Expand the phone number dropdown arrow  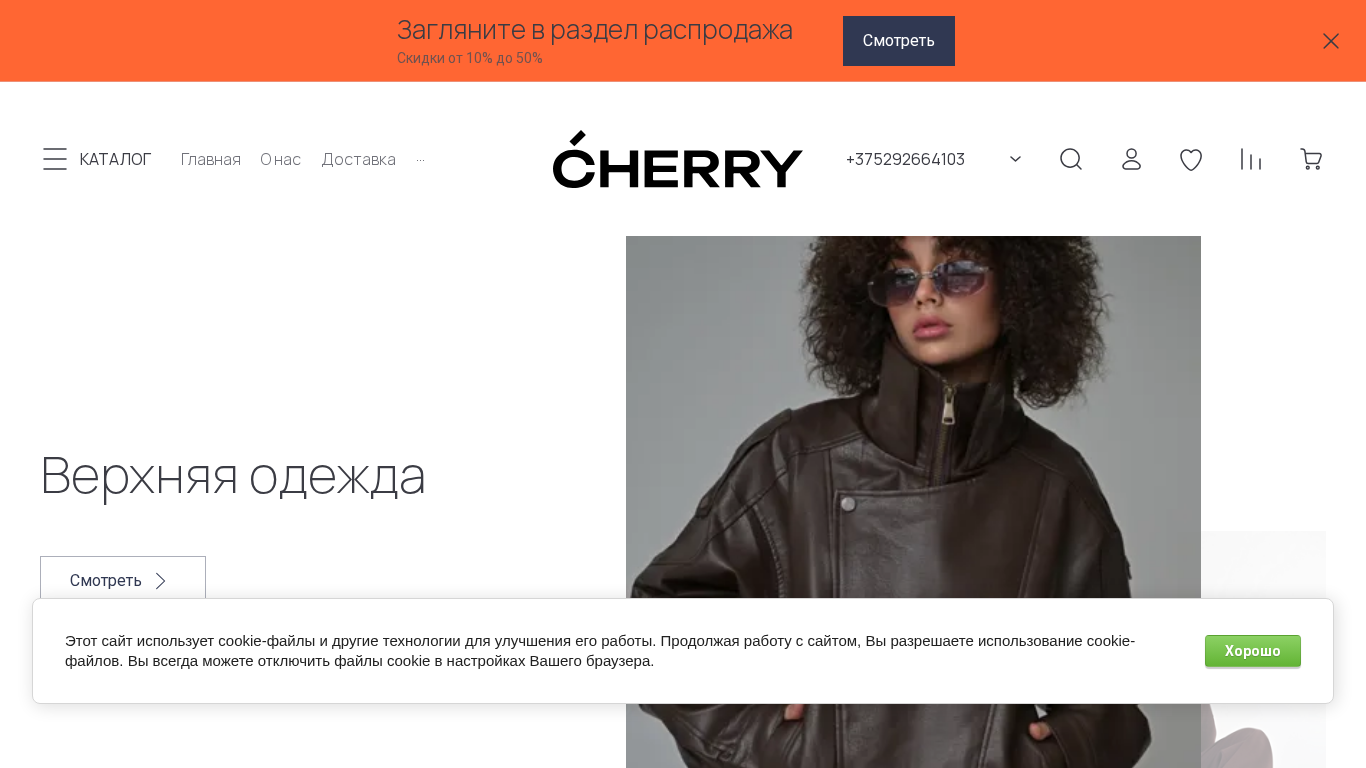pos(1015,159)
